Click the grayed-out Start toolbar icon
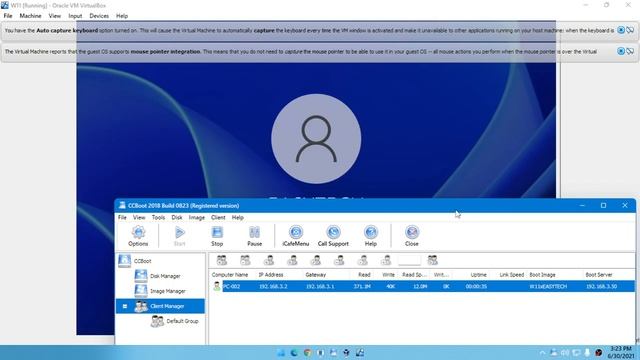Viewport: 640px width, 360px height. (x=180, y=236)
